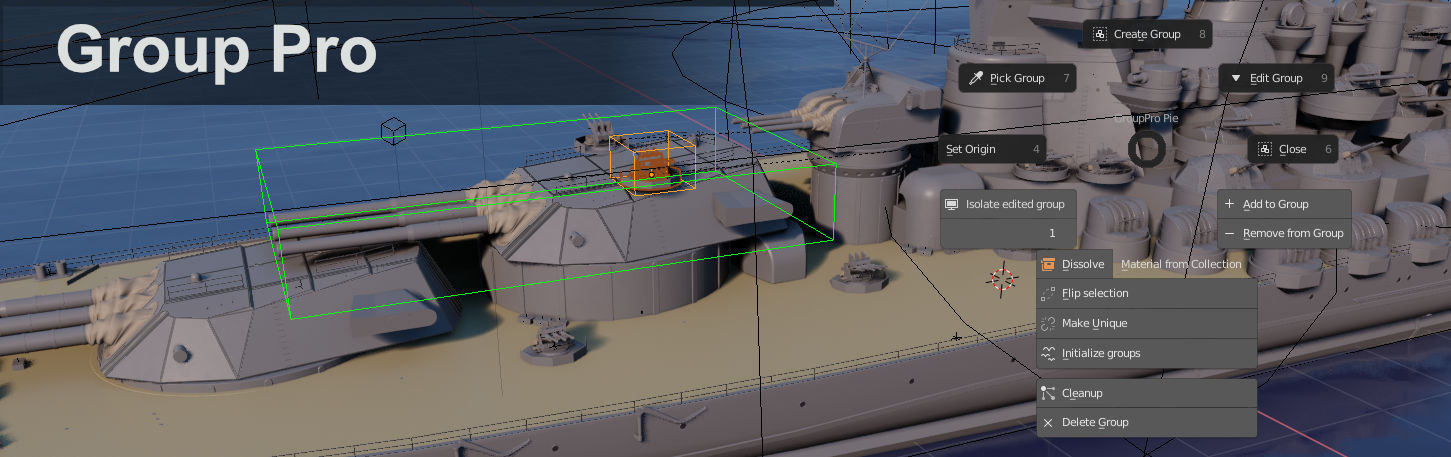
Task: Click Delete Group entry
Action: (x=1146, y=422)
